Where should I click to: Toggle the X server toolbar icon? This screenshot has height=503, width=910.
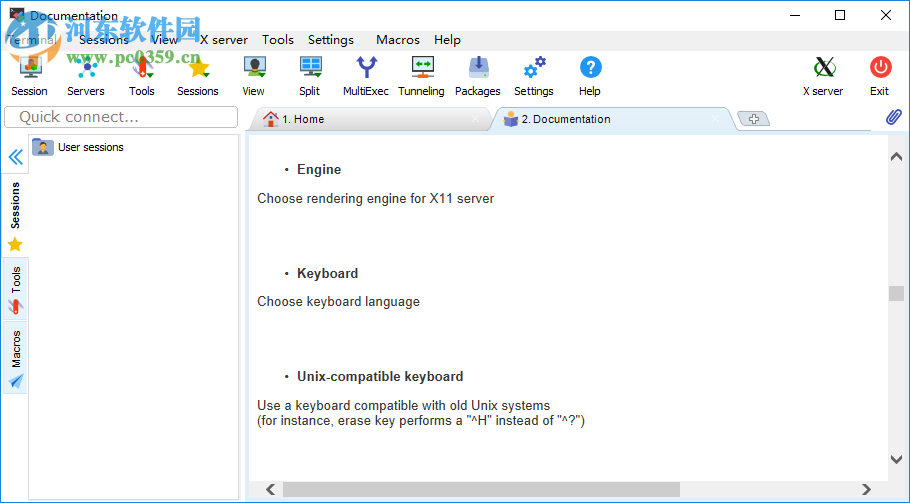coord(824,68)
